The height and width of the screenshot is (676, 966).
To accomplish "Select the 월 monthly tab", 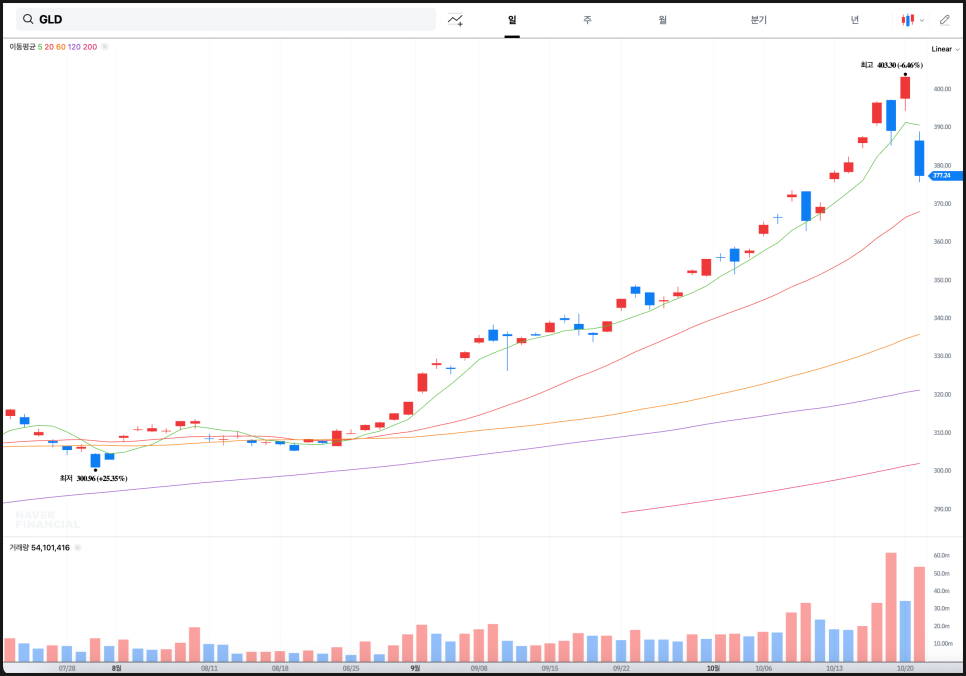I will 662,19.
